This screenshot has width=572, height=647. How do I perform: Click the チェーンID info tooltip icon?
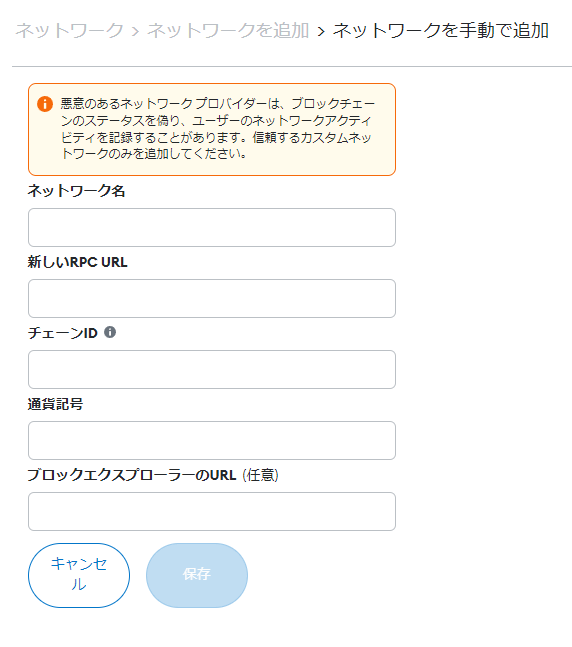tap(110, 332)
